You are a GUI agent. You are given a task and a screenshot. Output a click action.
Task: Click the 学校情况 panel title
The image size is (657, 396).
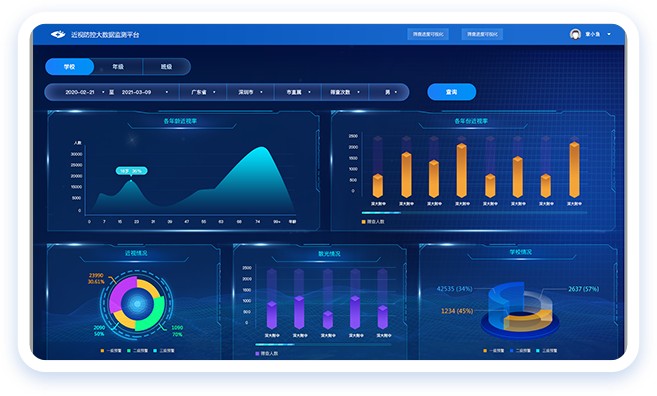(520, 252)
